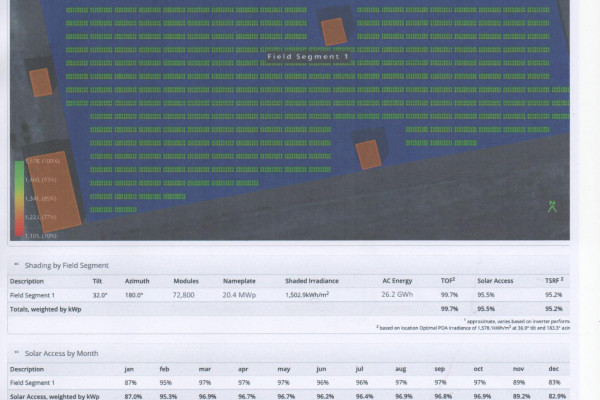Click the irradiance color scale legend
This screenshot has width=600, height=400.
pos(19,196)
